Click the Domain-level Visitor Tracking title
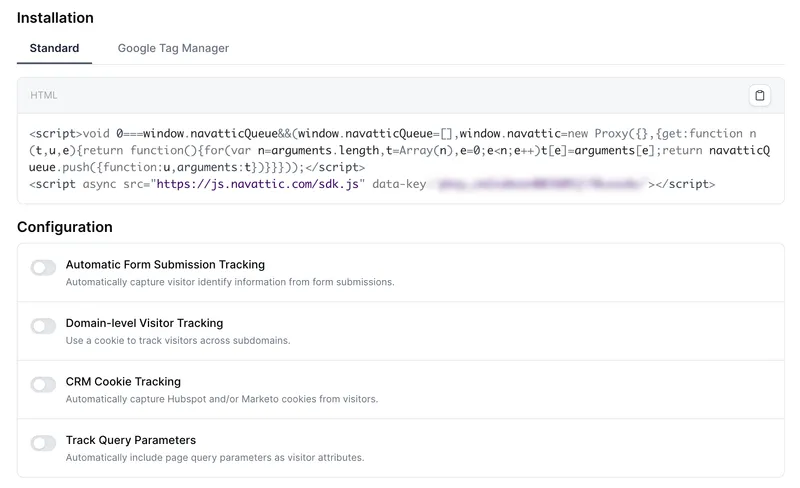 click(144, 323)
